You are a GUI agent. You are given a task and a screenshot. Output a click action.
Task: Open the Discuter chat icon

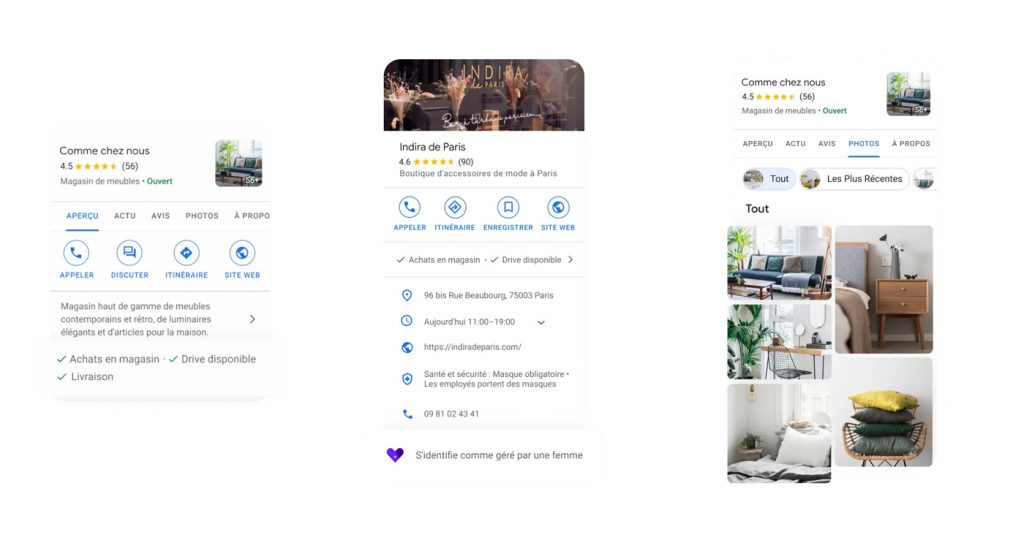[130, 254]
